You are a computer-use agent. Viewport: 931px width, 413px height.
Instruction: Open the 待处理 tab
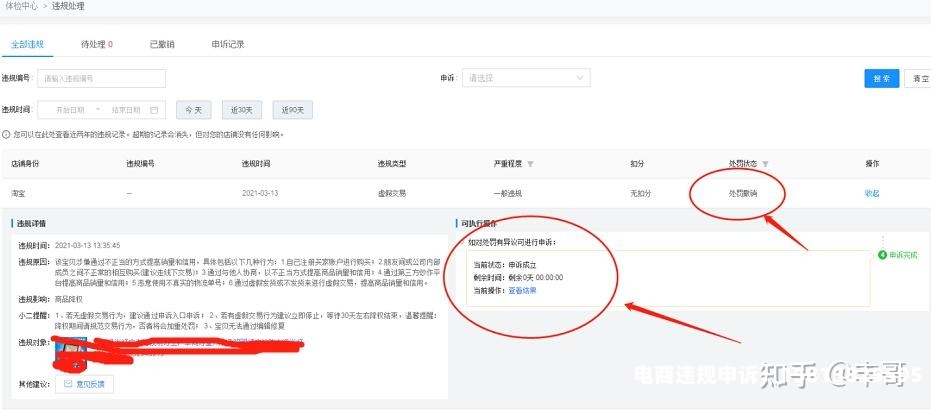click(x=96, y=44)
